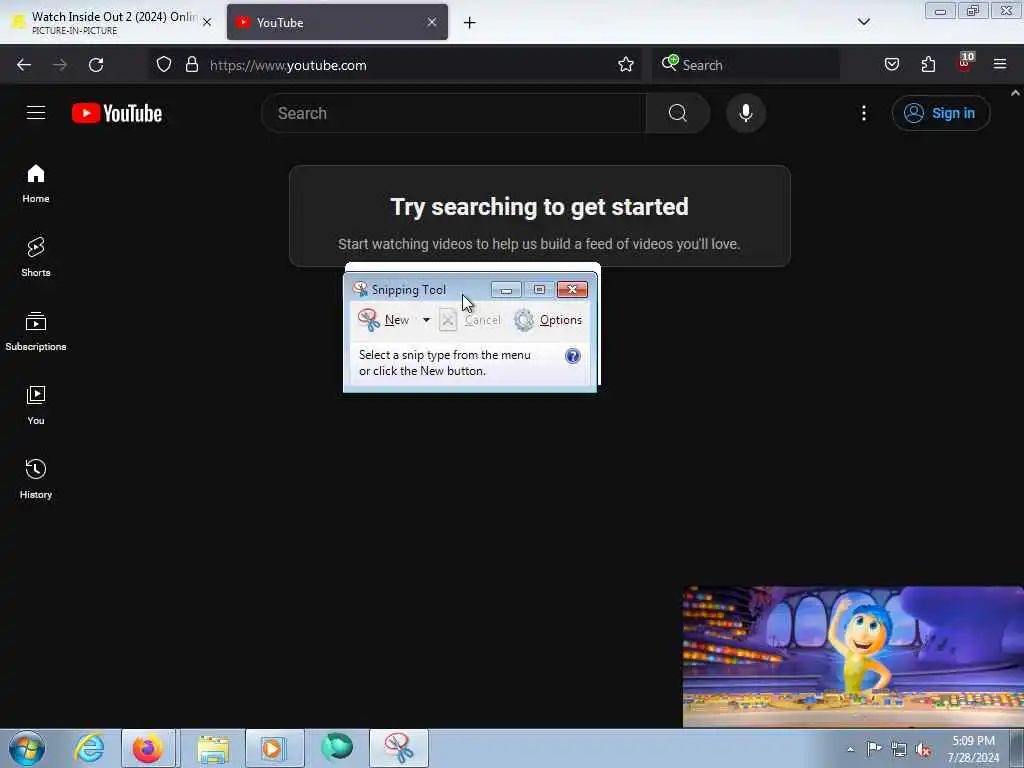Click the Firefox taskbar icon
The image size is (1024, 768).
pos(148,748)
